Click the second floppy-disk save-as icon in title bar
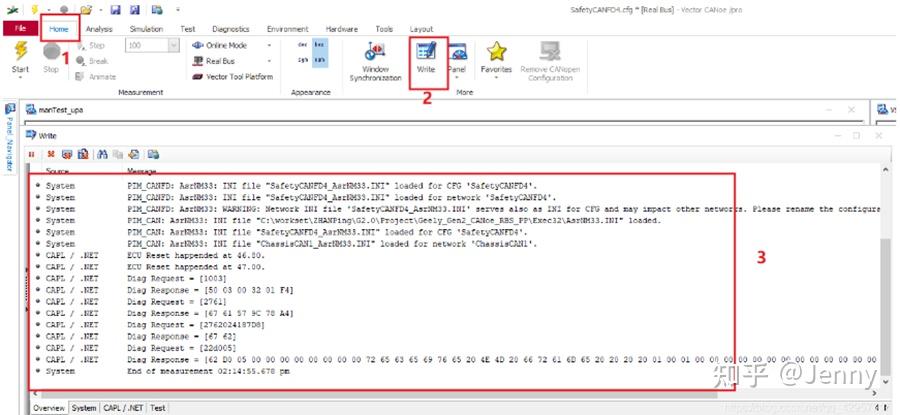Viewport: 900px width, 415px height. coord(135,10)
